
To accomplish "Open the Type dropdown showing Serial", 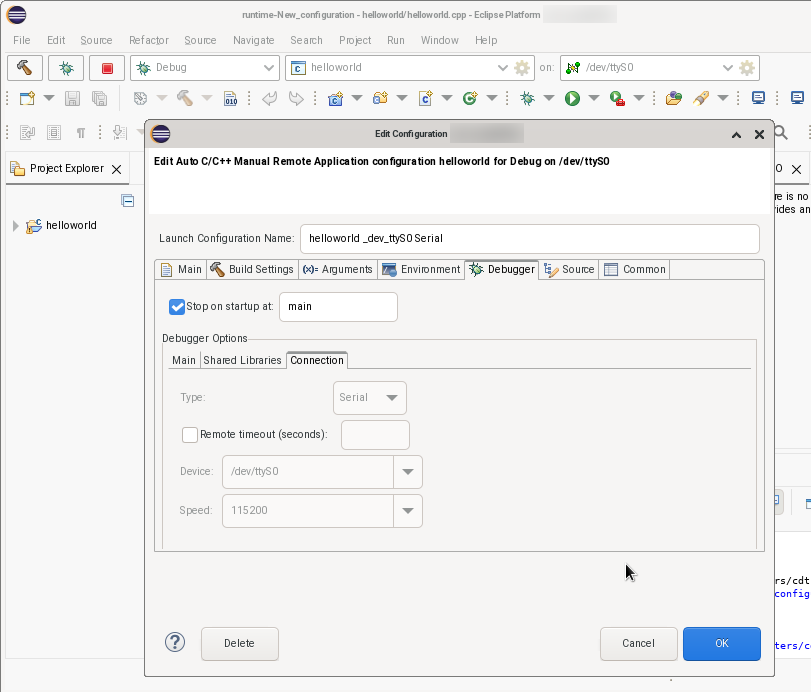I will (369, 397).
